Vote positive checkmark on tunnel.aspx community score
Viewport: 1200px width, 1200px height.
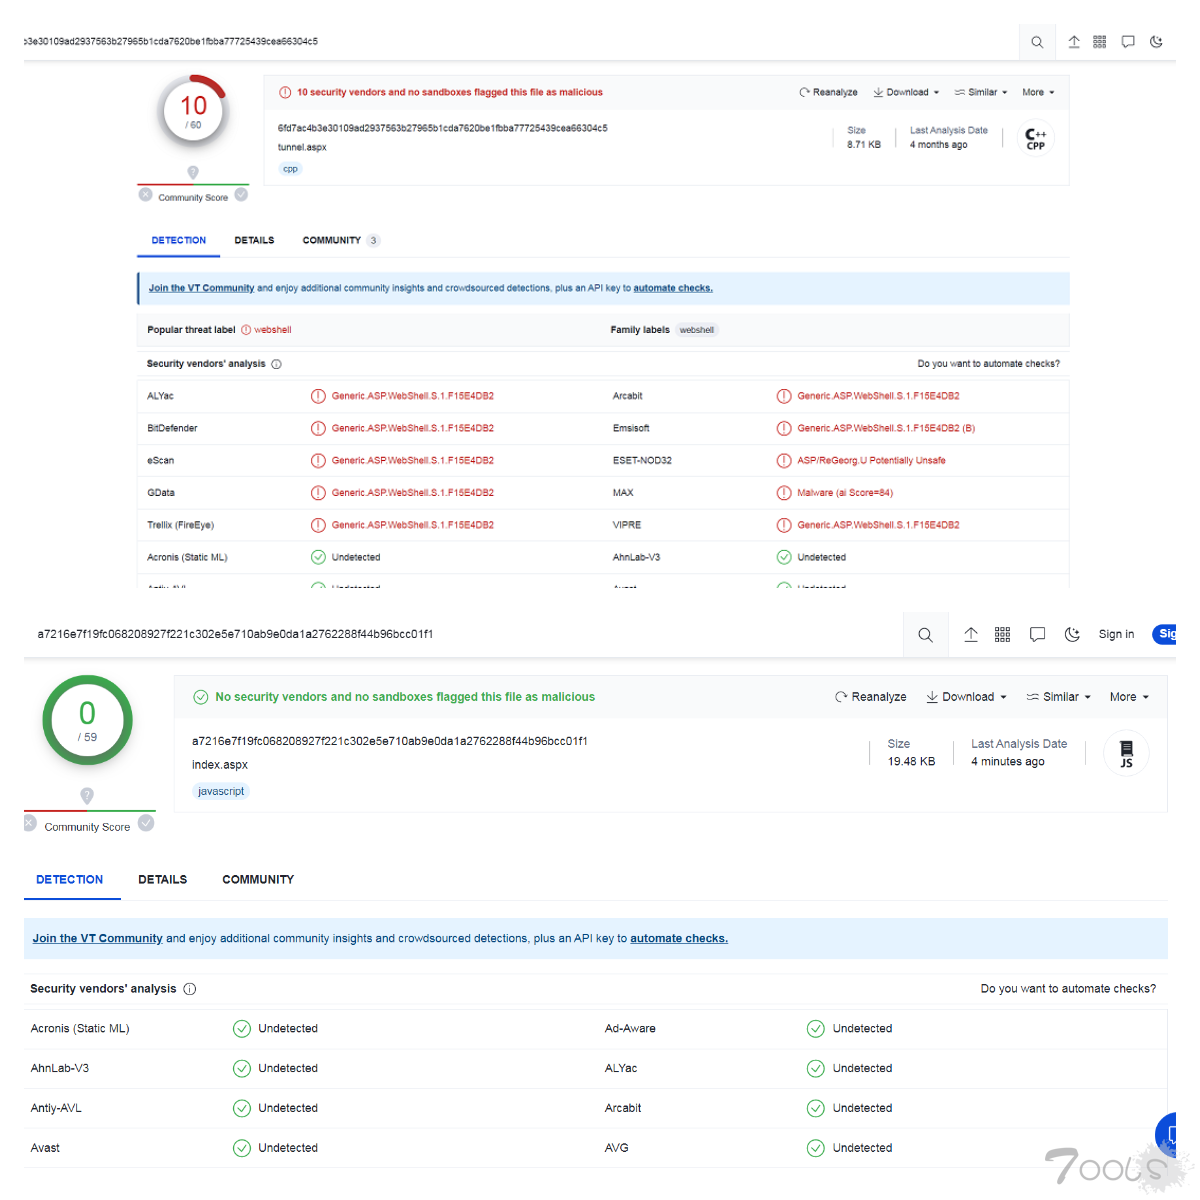(x=241, y=195)
